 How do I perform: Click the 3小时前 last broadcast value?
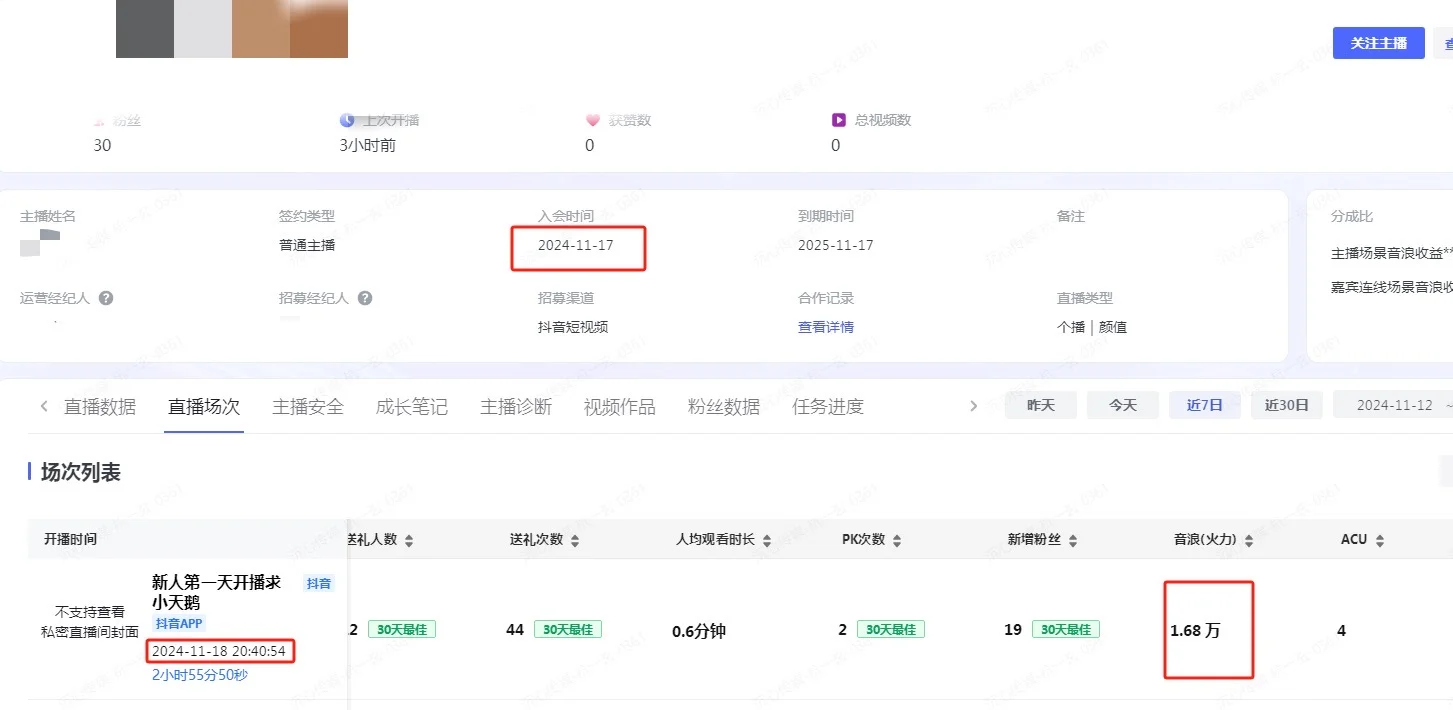(x=367, y=145)
